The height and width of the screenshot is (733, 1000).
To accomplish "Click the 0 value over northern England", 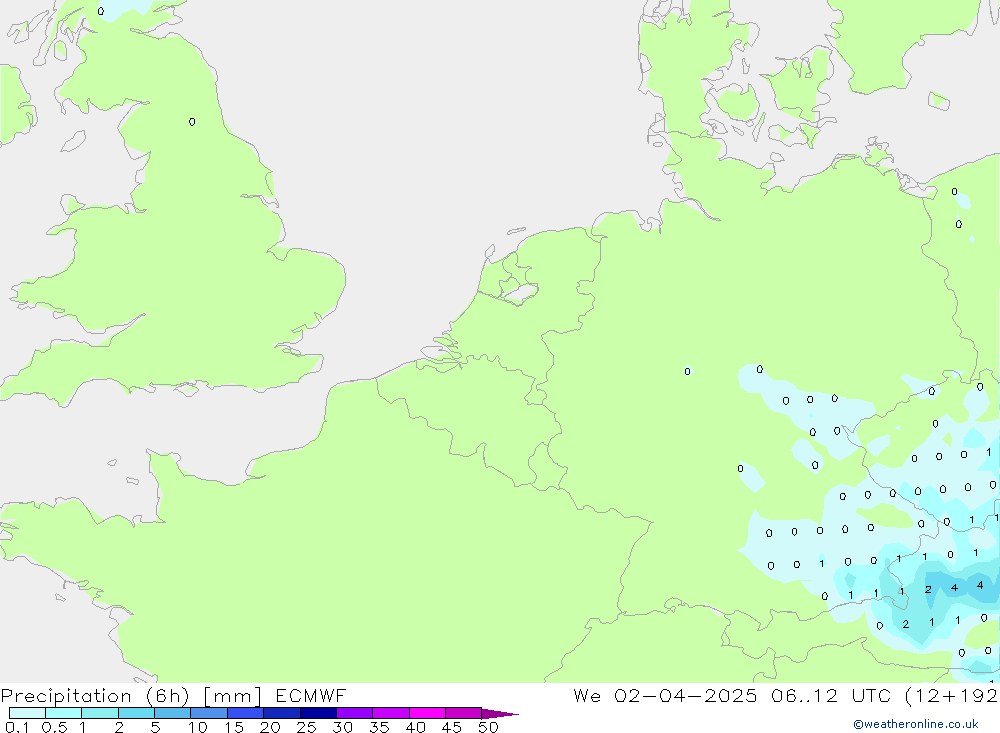I will (x=192, y=122).
